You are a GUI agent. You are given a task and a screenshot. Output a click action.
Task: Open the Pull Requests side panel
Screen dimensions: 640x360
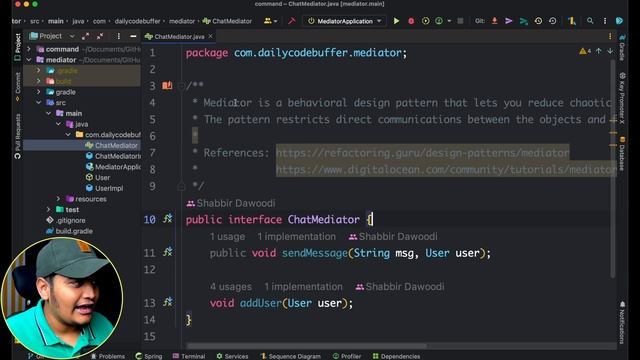click(x=18, y=136)
